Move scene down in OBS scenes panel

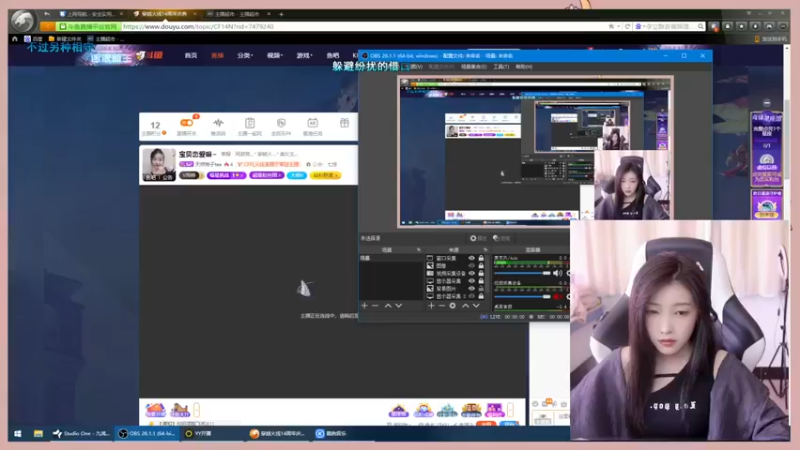pyautogui.click(x=399, y=306)
